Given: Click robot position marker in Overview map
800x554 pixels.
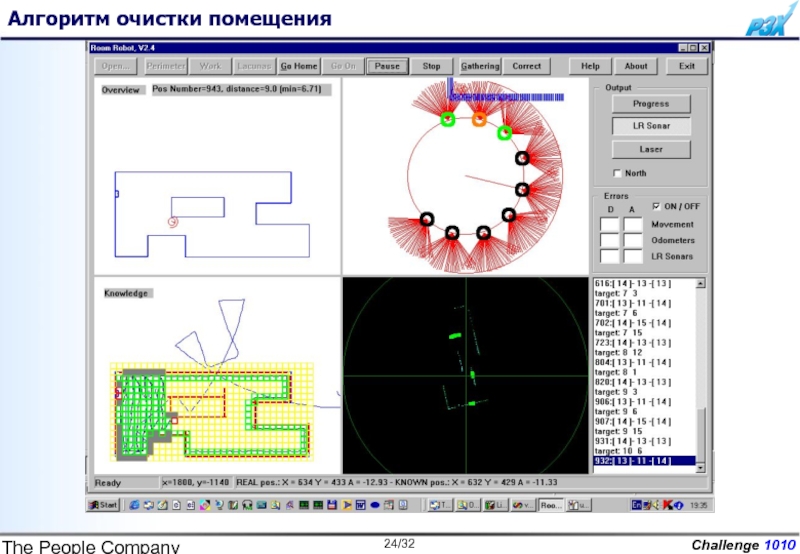Looking at the screenshot, I should point(173,222).
